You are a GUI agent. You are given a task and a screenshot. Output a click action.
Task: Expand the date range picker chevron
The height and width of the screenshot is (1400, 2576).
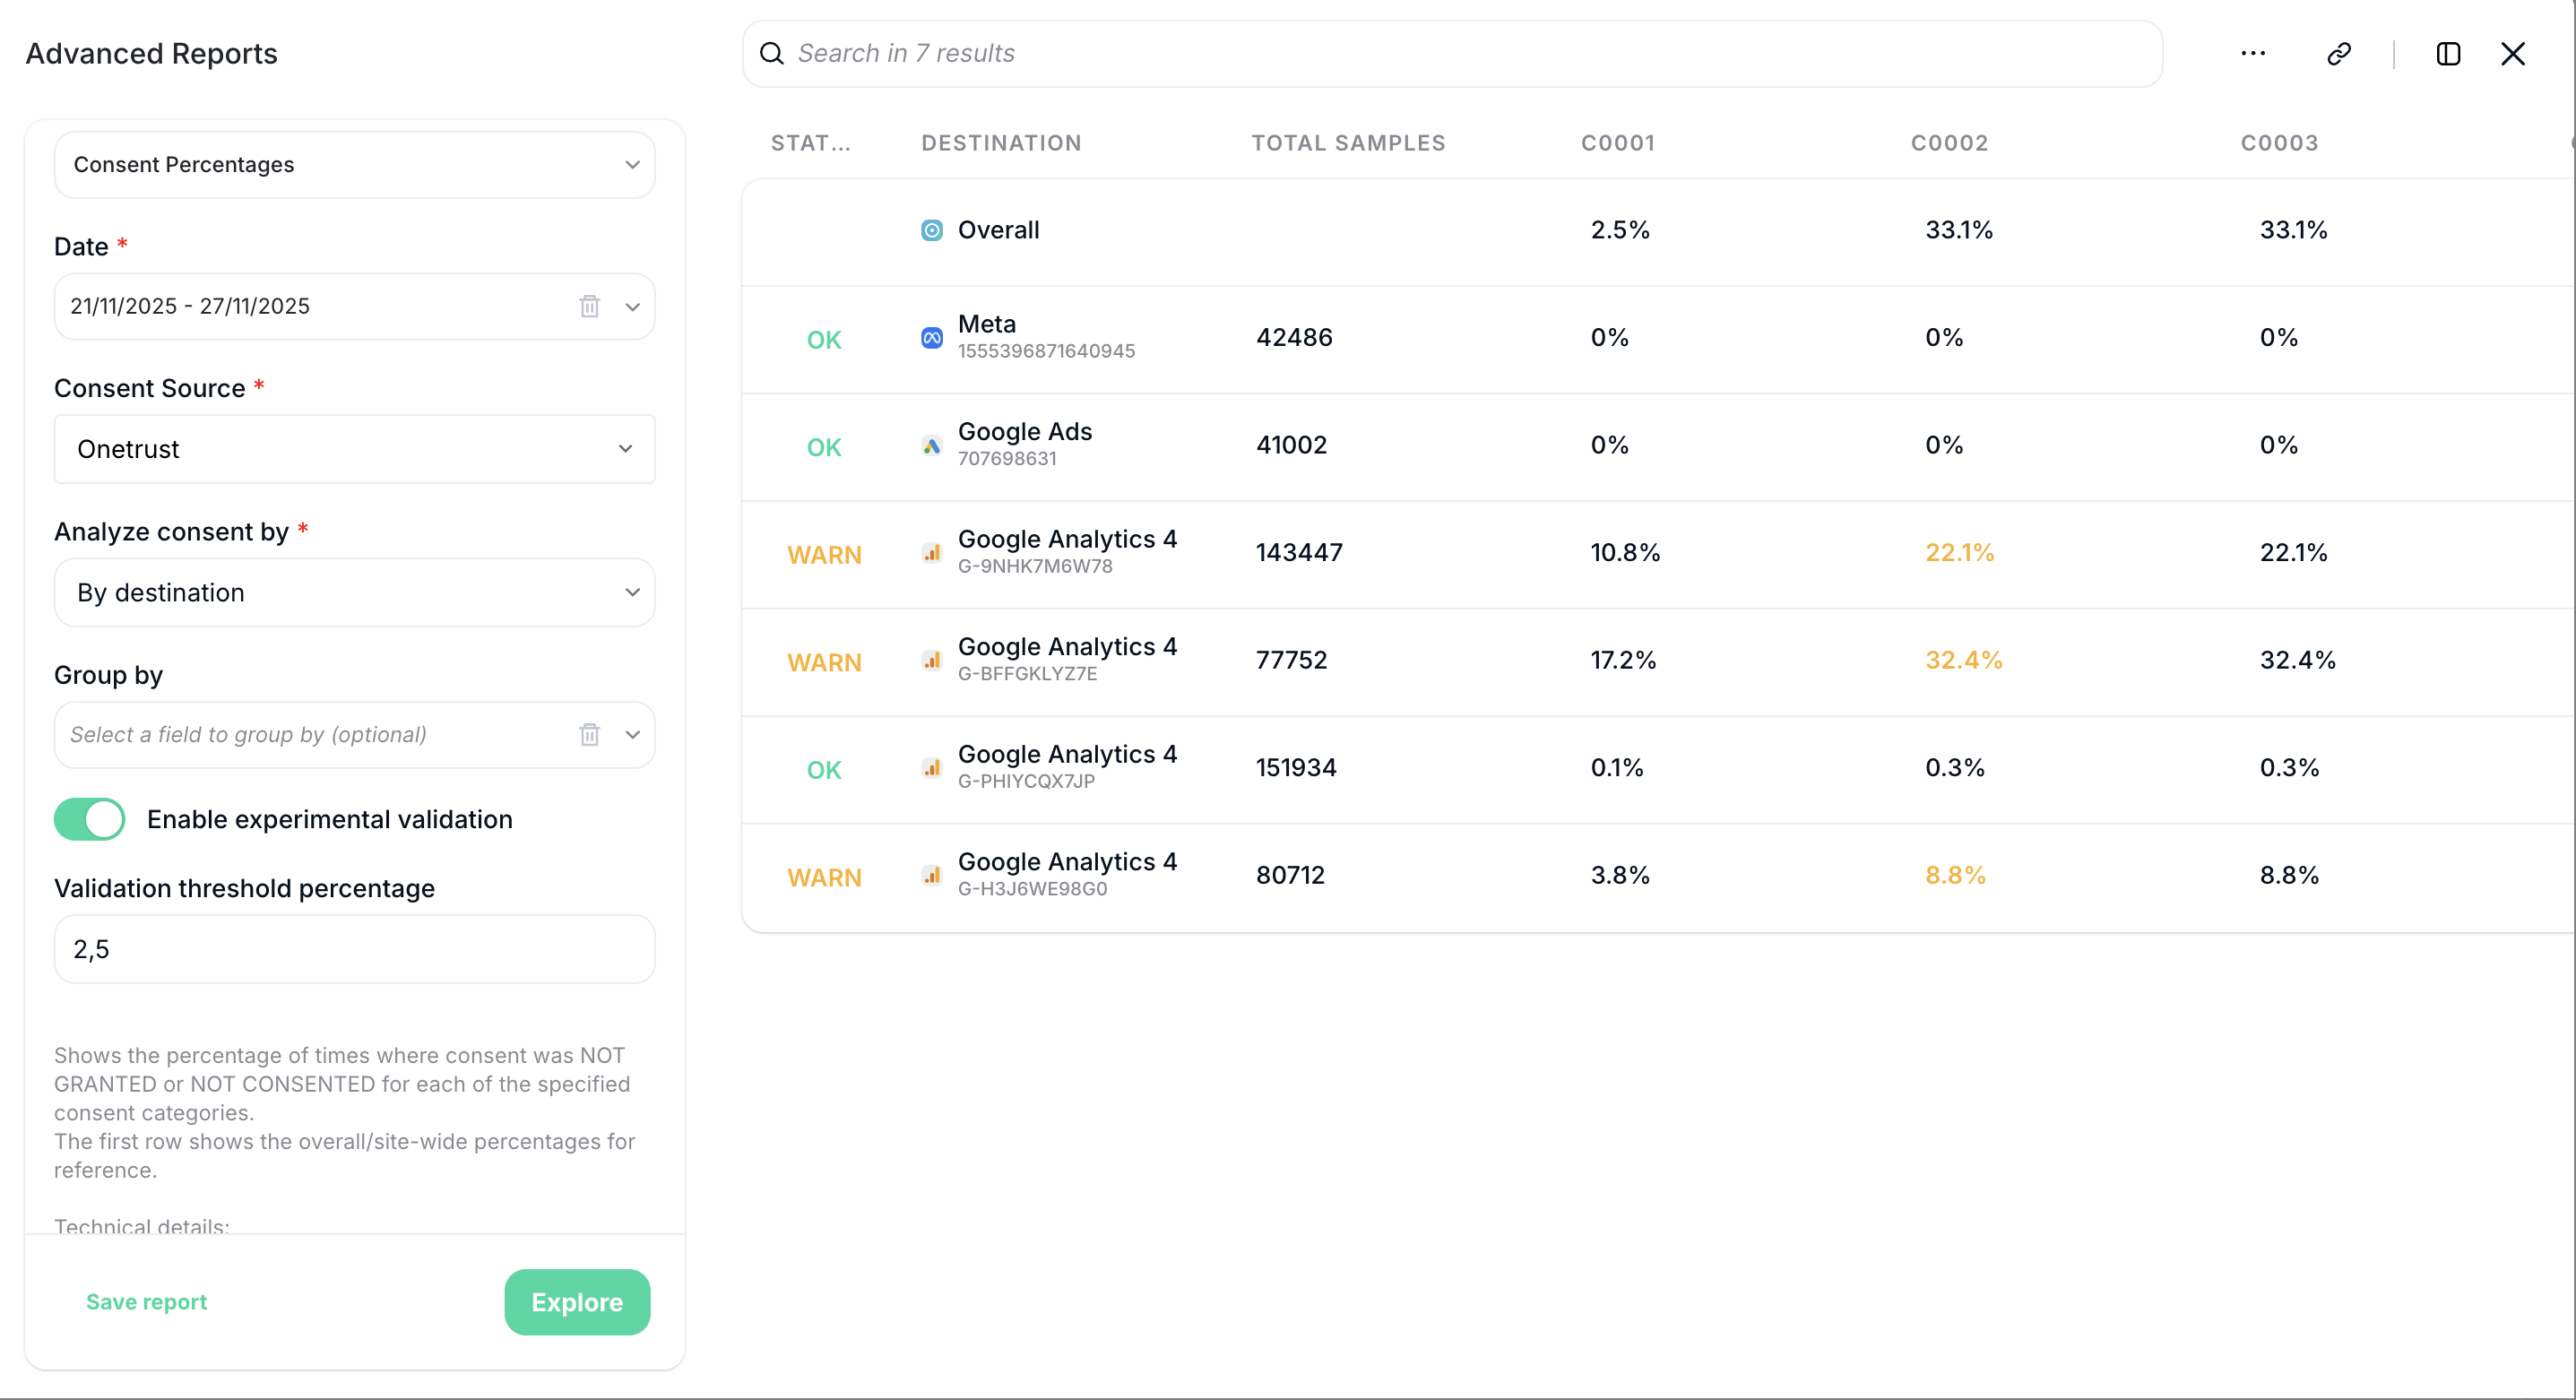coord(633,307)
